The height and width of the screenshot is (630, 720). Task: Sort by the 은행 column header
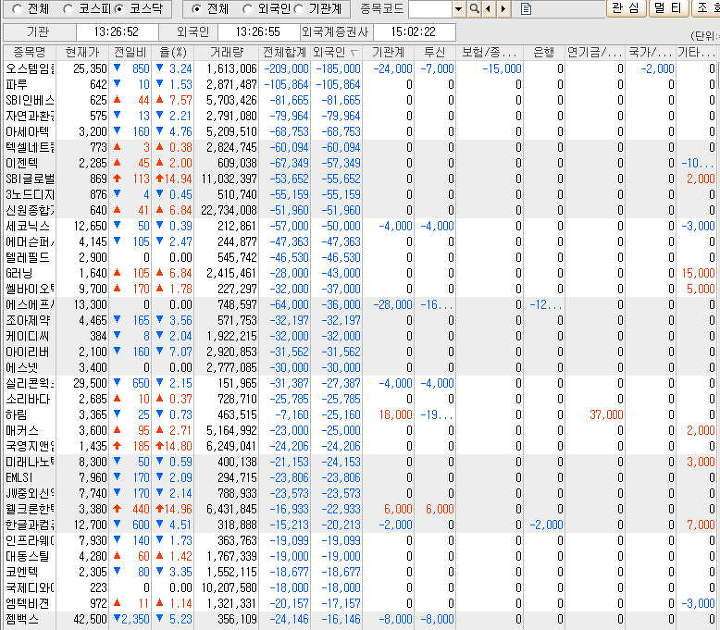click(x=544, y=52)
